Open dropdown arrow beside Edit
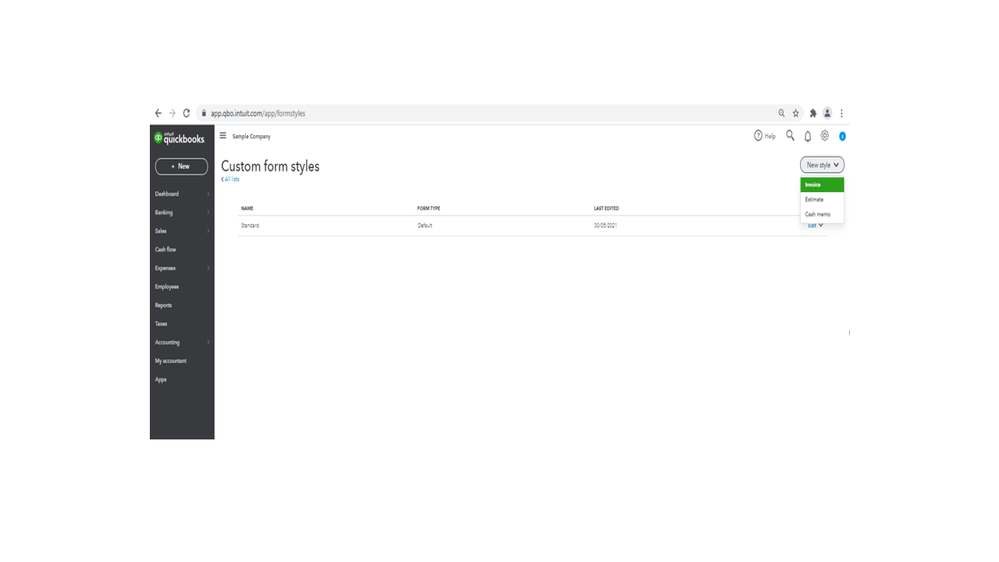 point(821,226)
